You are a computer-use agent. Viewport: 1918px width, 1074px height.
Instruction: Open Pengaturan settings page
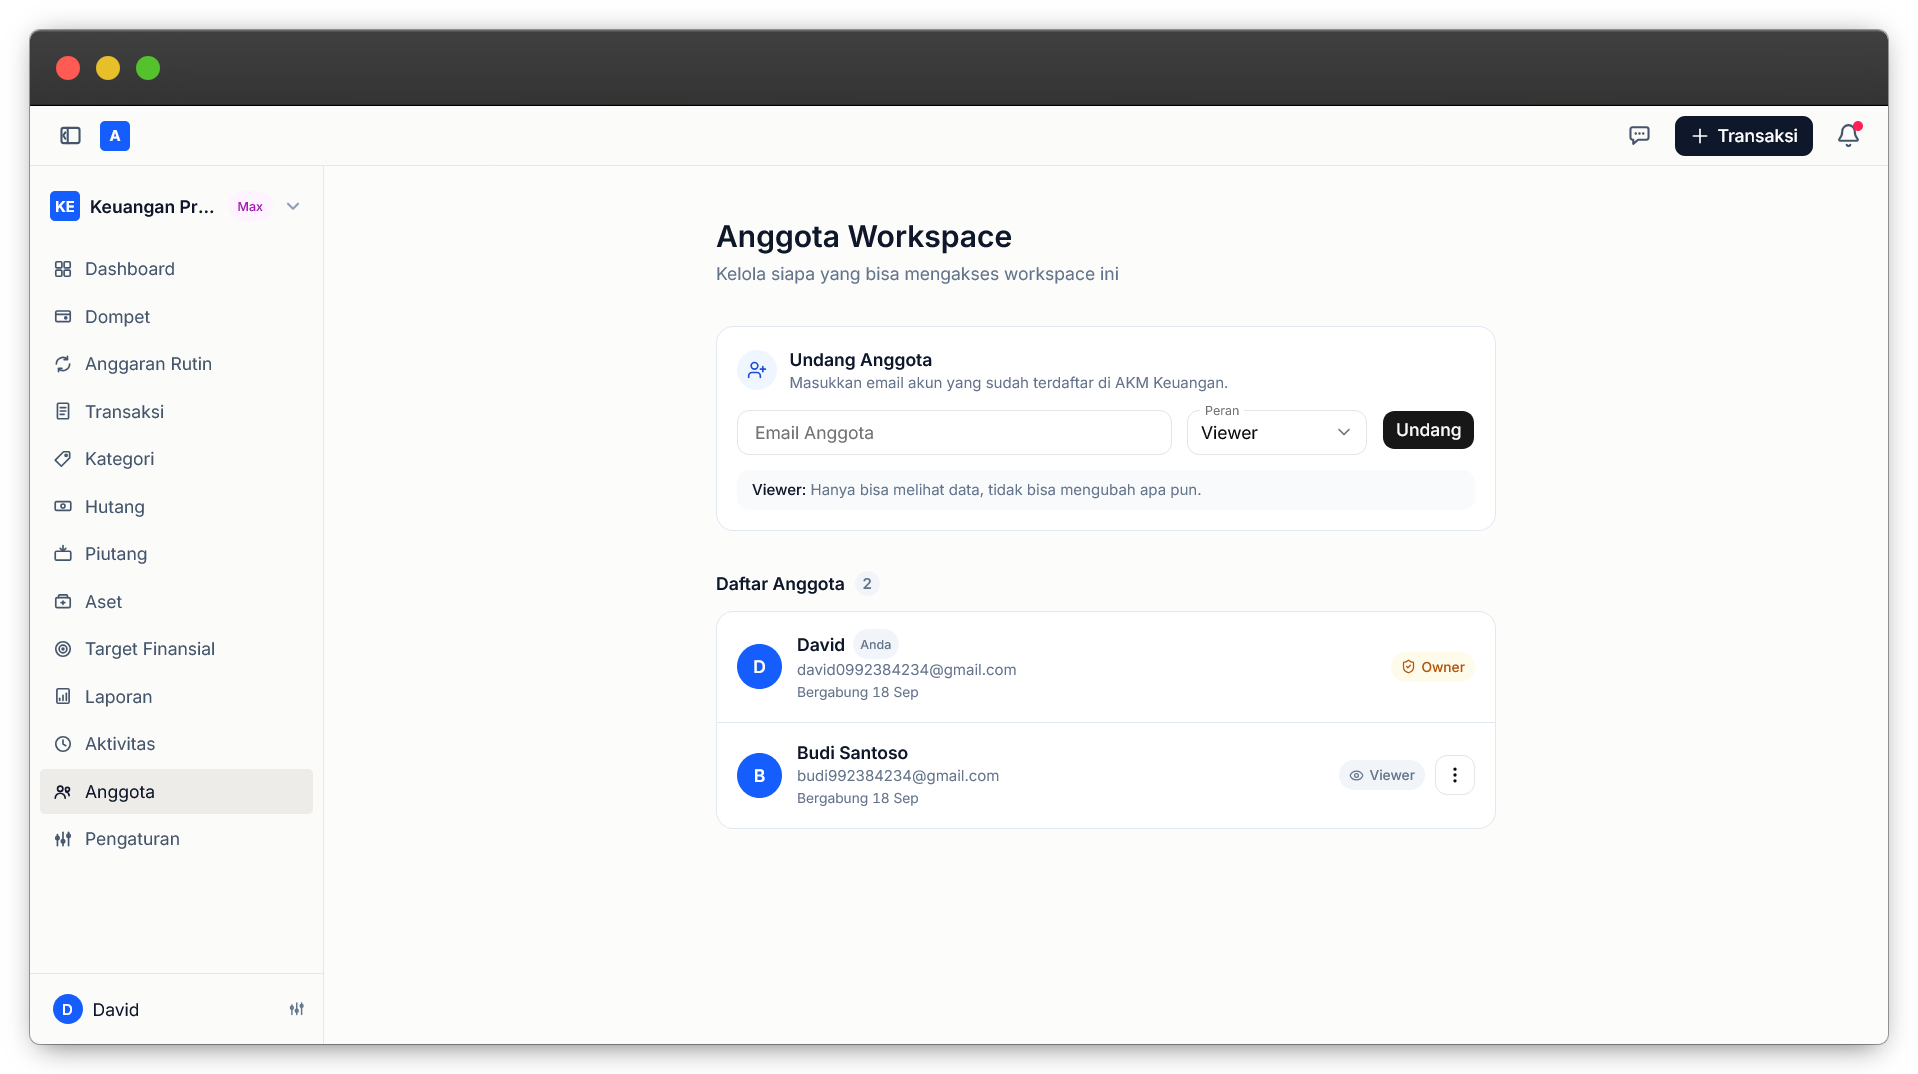pyautogui.click(x=176, y=839)
